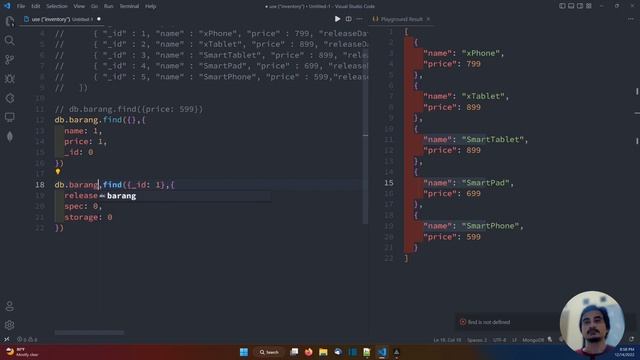This screenshot has width=640, height=360.
Task: Change the LF end-of-line status item
Action: pos(514,340)
